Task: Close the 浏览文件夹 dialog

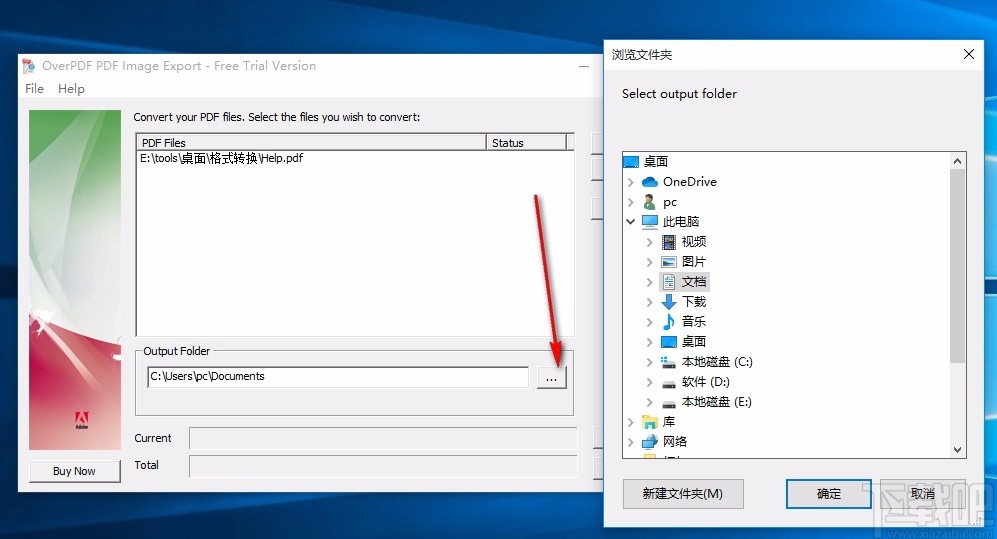Action: (969, 54)
